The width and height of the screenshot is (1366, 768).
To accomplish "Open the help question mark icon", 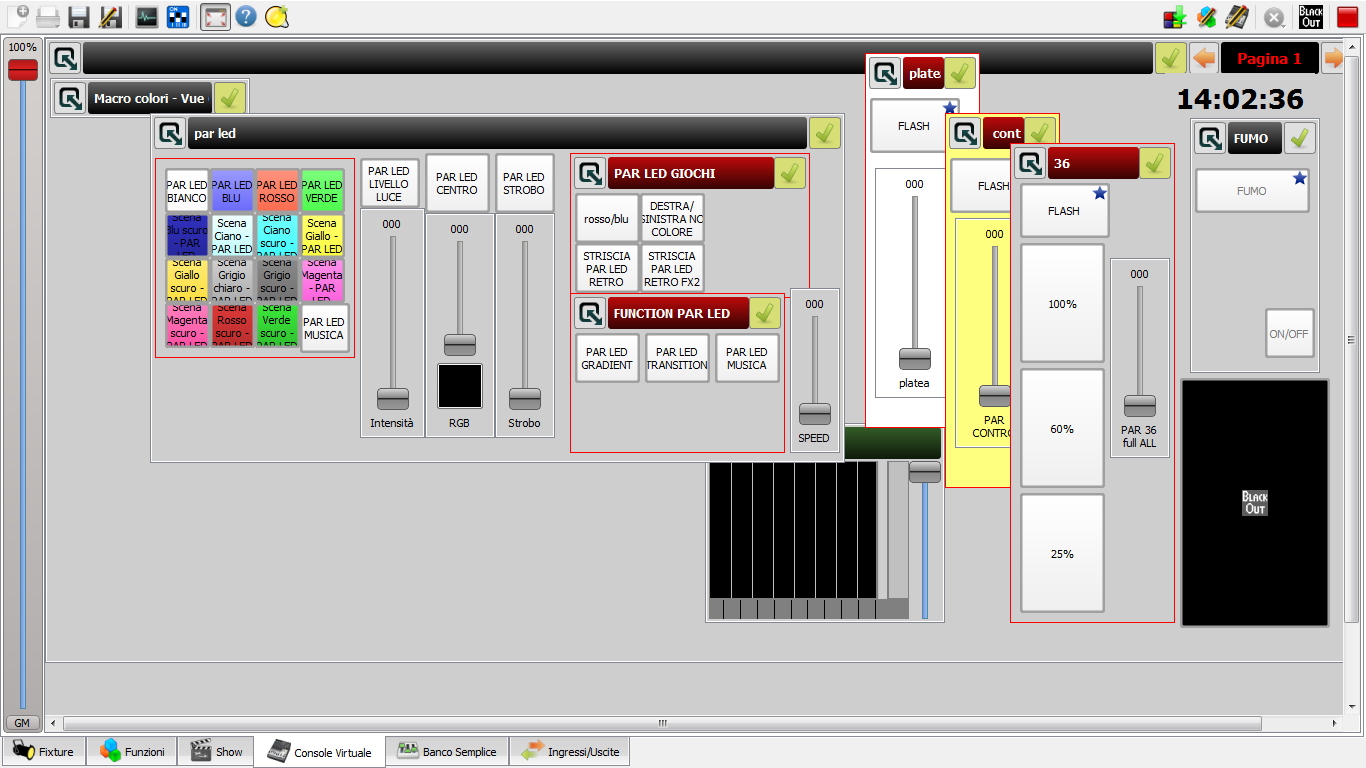I will [x=246, y=16].
